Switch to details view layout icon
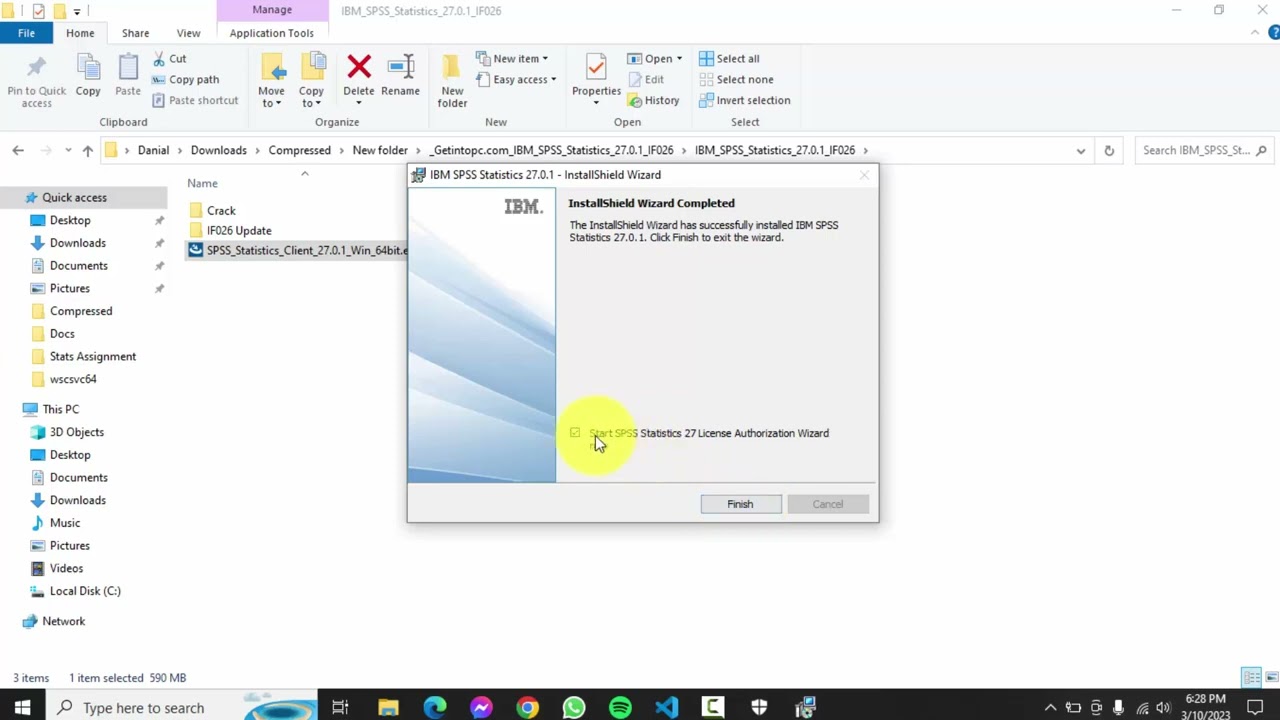This screenshot has height=720, width=1280. pyautogui.click(x=1250, y=678)
